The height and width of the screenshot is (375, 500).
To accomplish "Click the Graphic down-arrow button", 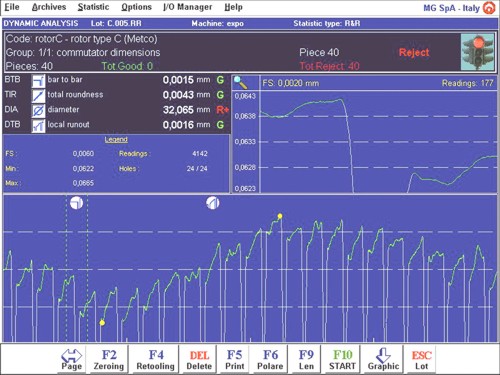I will [383, 359].
